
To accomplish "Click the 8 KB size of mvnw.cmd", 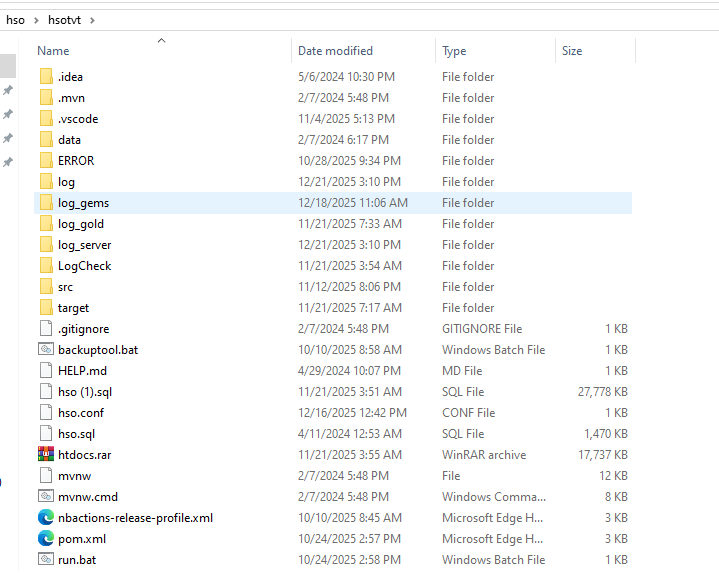I will click(616, 497).
